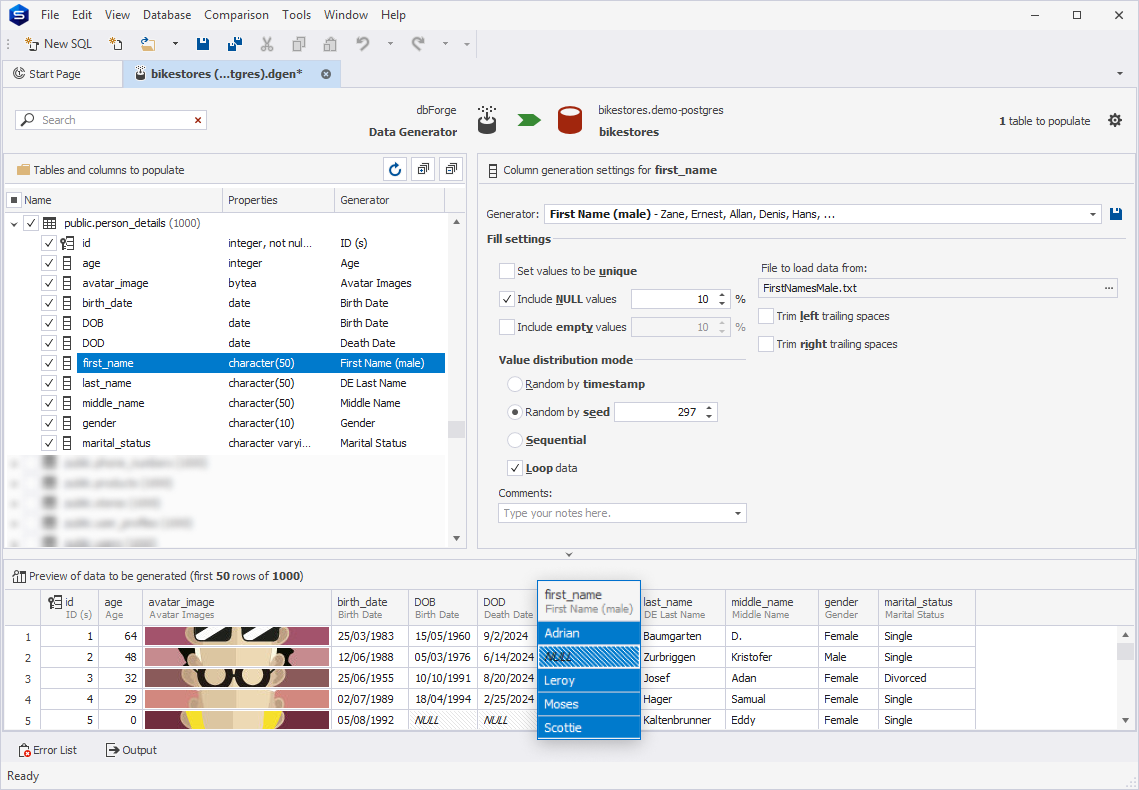The height and width of the screenshot is (790, 1139).
Task: Click the Copy icon in the toolbar
Action: tap(299, 44)
